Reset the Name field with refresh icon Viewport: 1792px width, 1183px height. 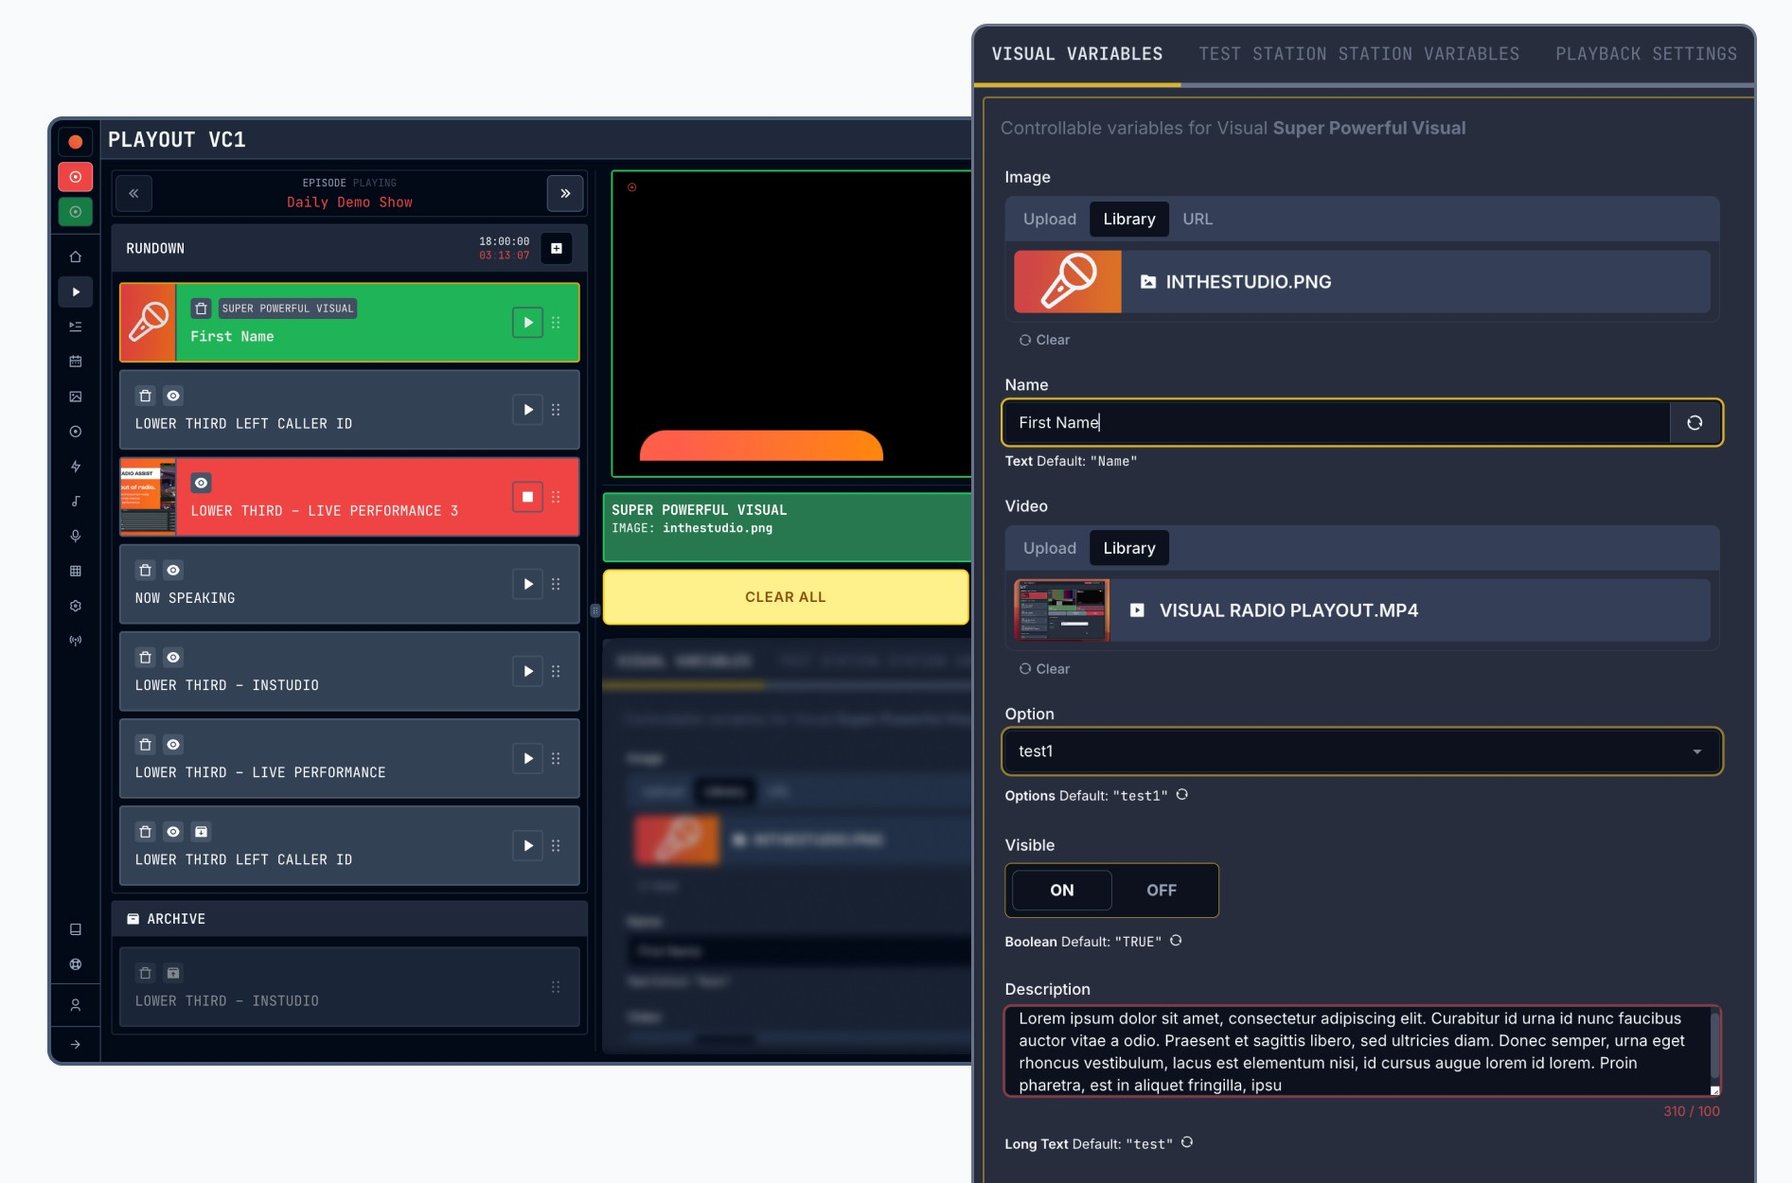1694,423
